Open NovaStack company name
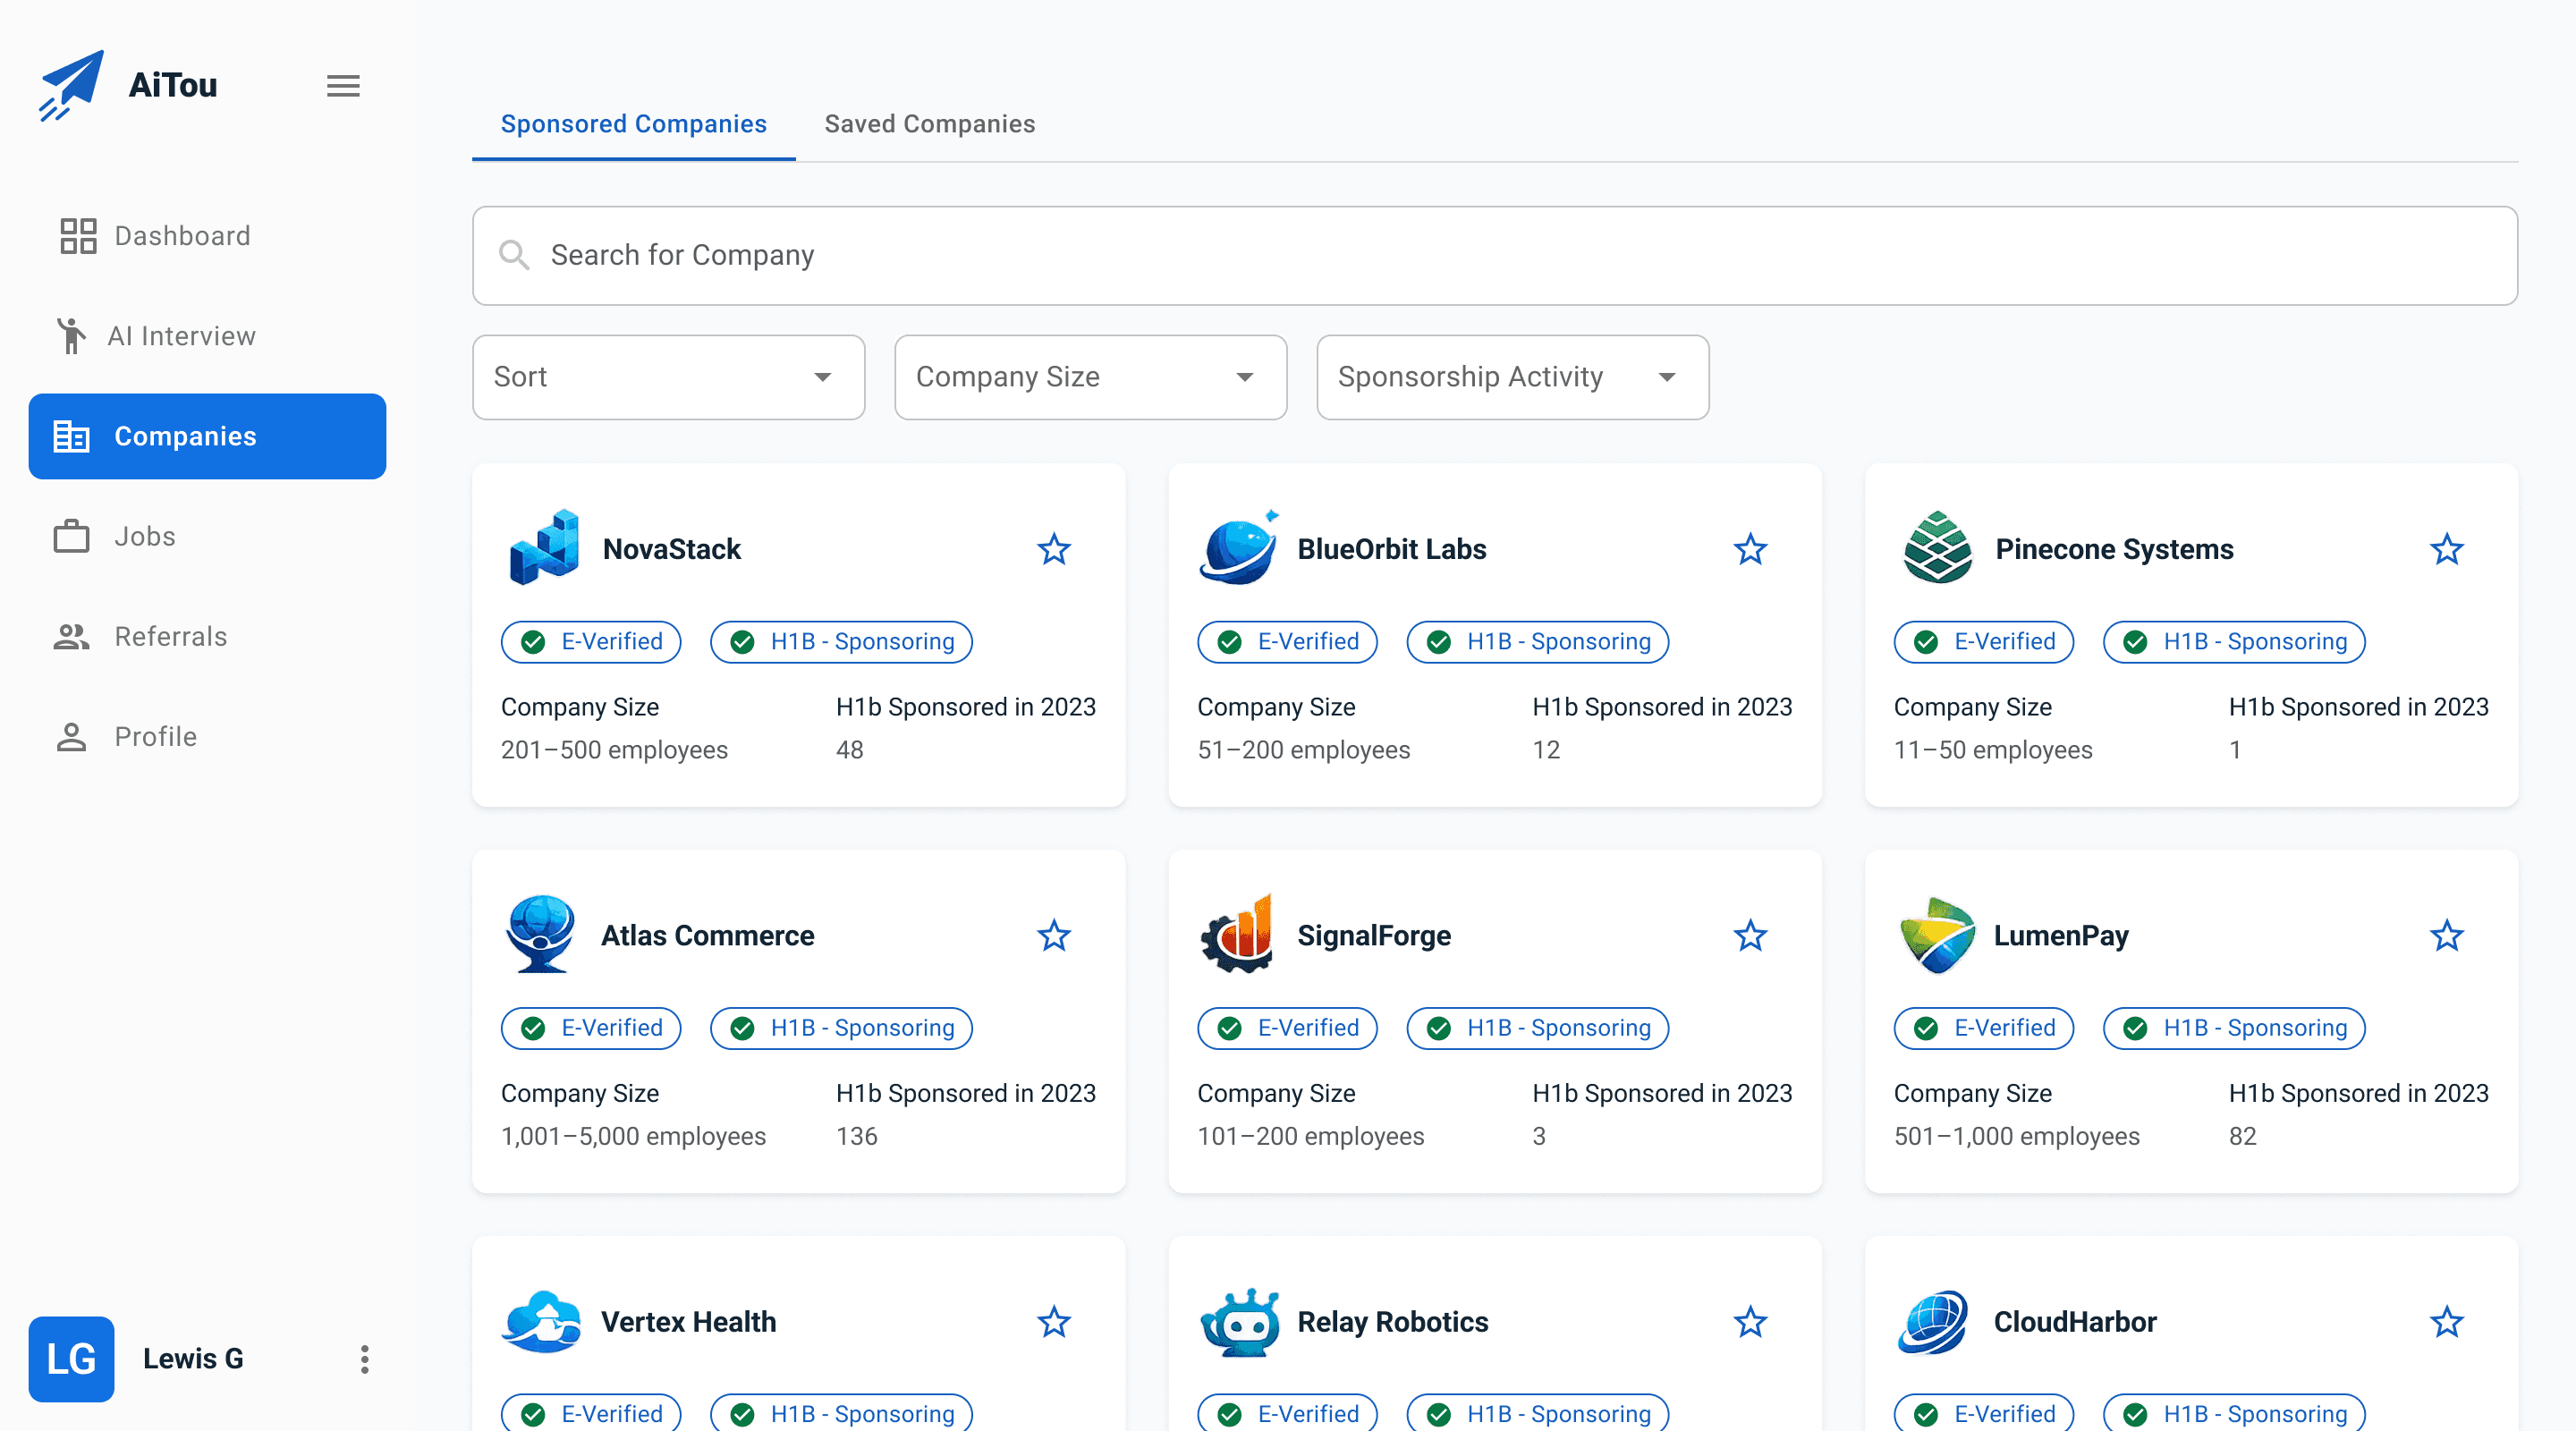Image resolution: width=2576 pixels, height=1431 pixels. click(x=672, y=549)
